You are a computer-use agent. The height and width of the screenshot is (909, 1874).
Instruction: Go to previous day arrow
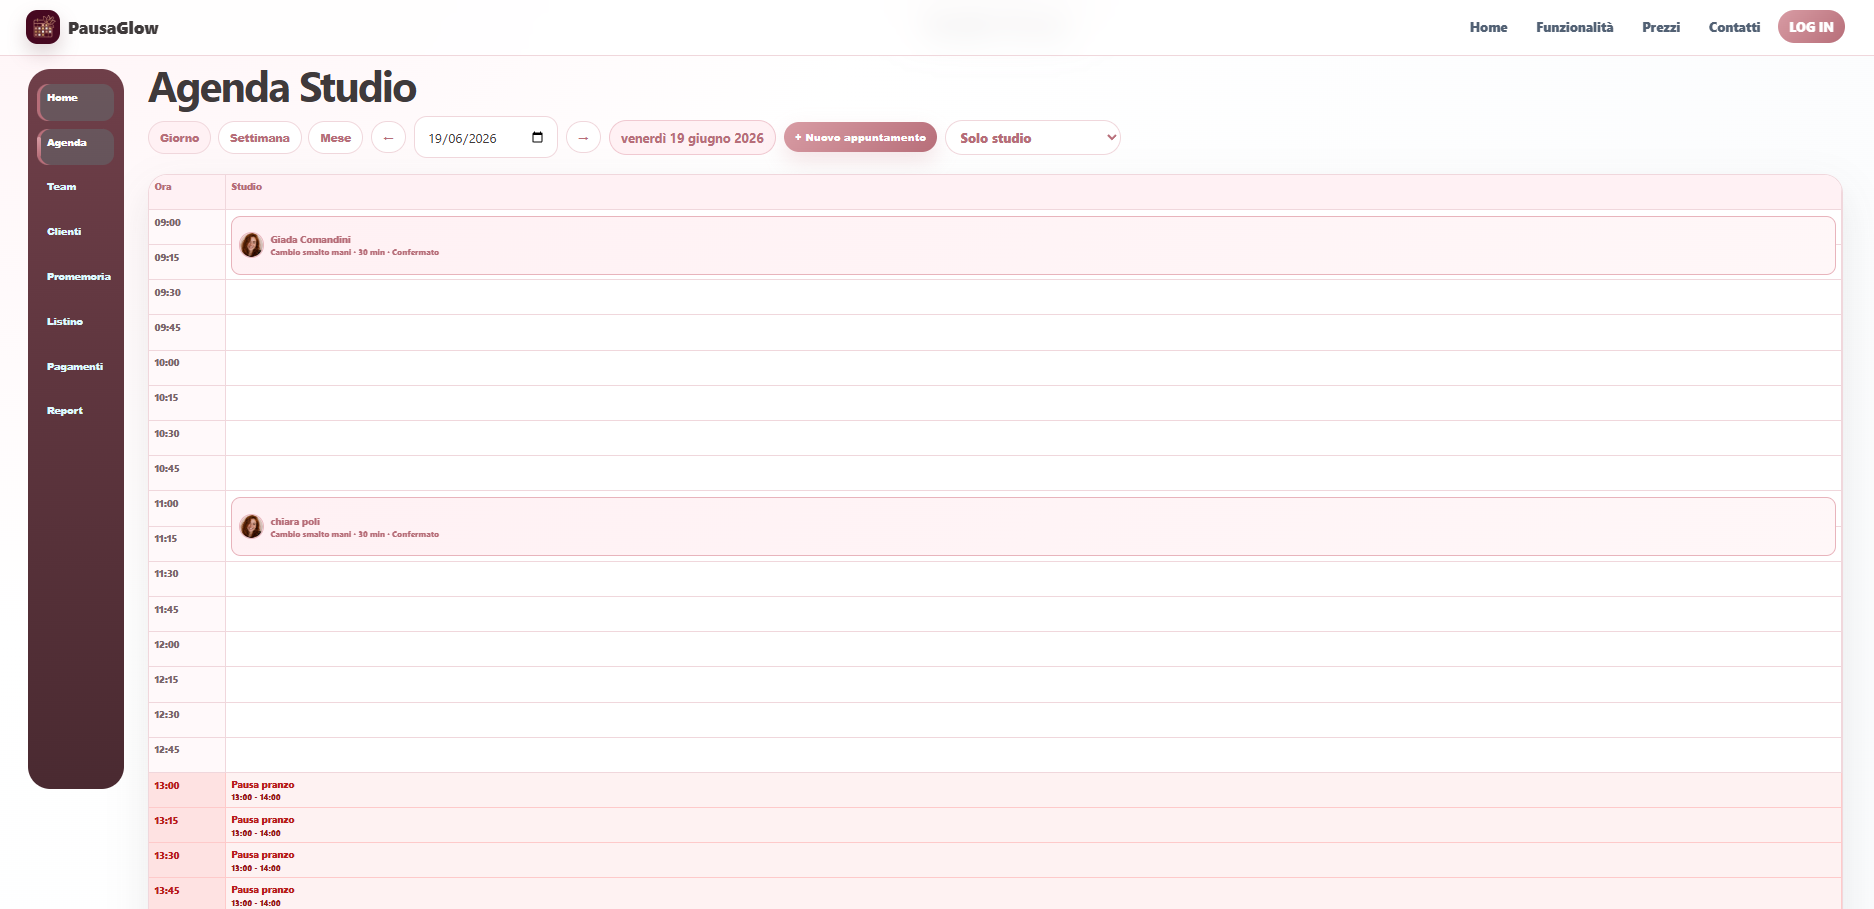tap(388, 138)
